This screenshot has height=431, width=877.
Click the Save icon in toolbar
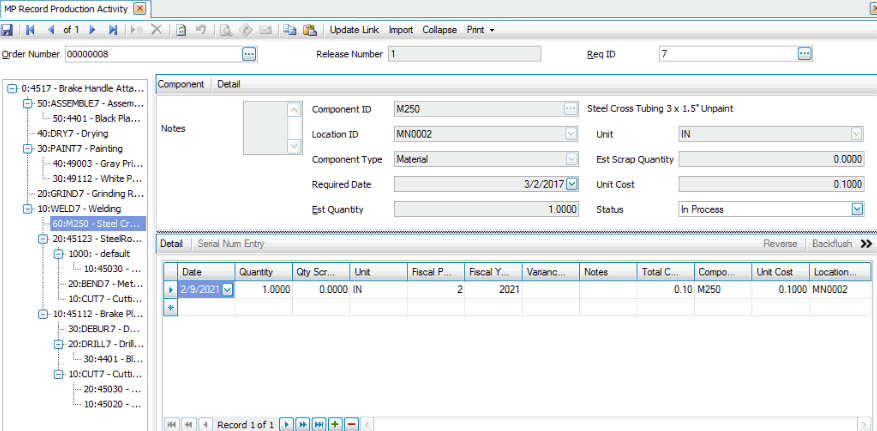[x=8, y=30]
